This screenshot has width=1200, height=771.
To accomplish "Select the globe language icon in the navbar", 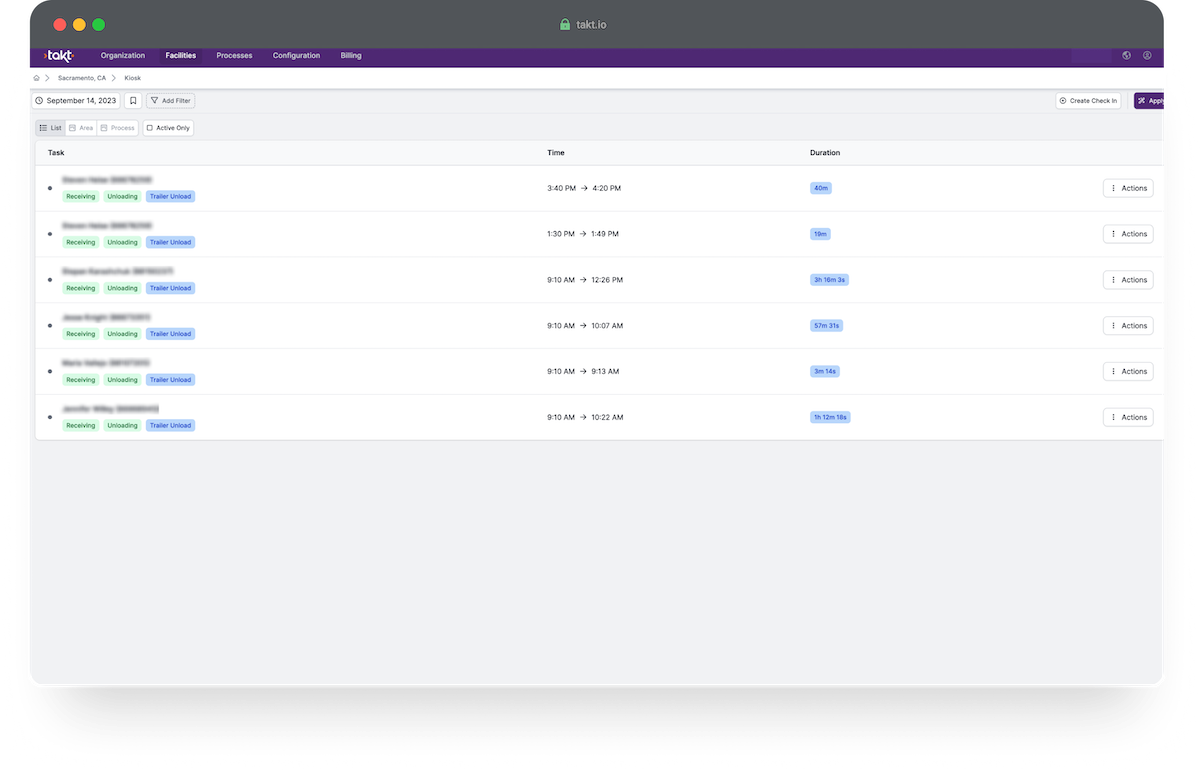I will pyautogui.click(x=1126, y=55).
